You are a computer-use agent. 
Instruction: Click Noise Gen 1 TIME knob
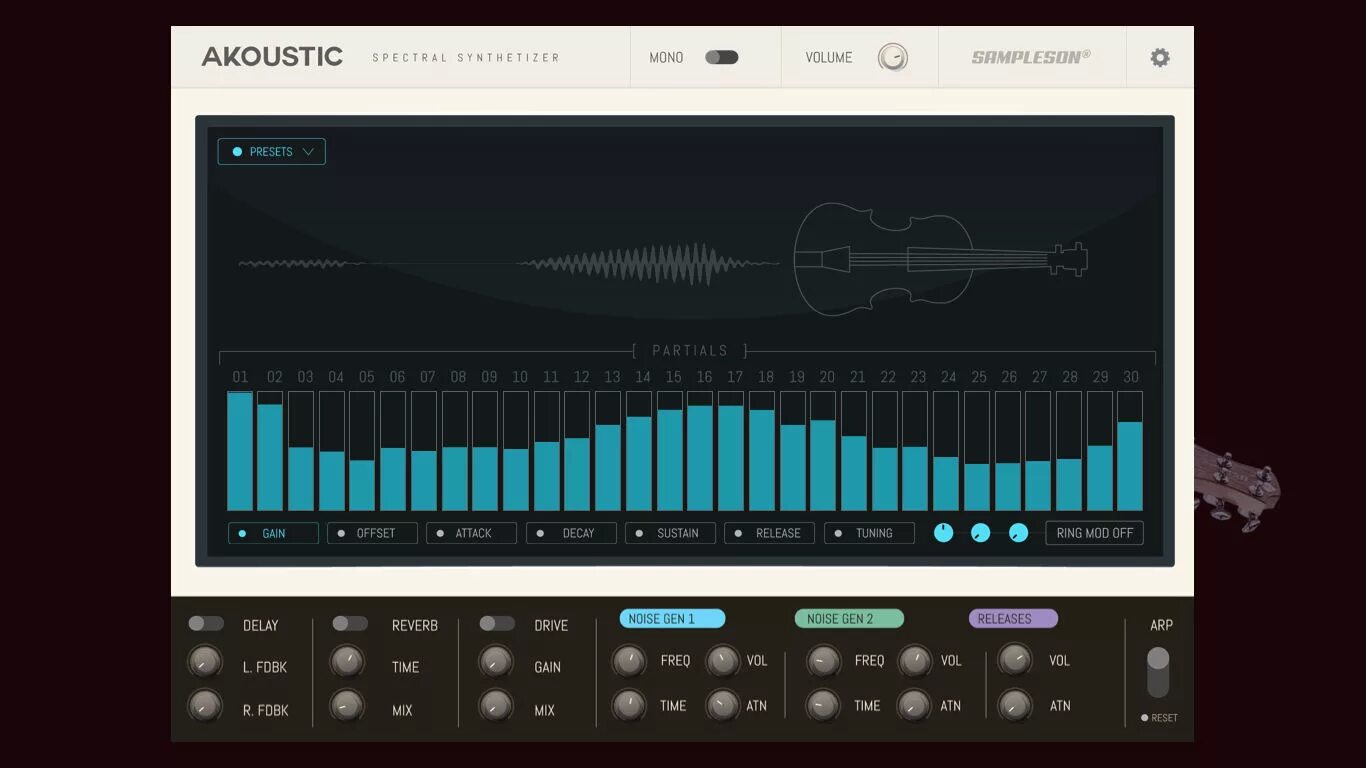pos(629,705)
